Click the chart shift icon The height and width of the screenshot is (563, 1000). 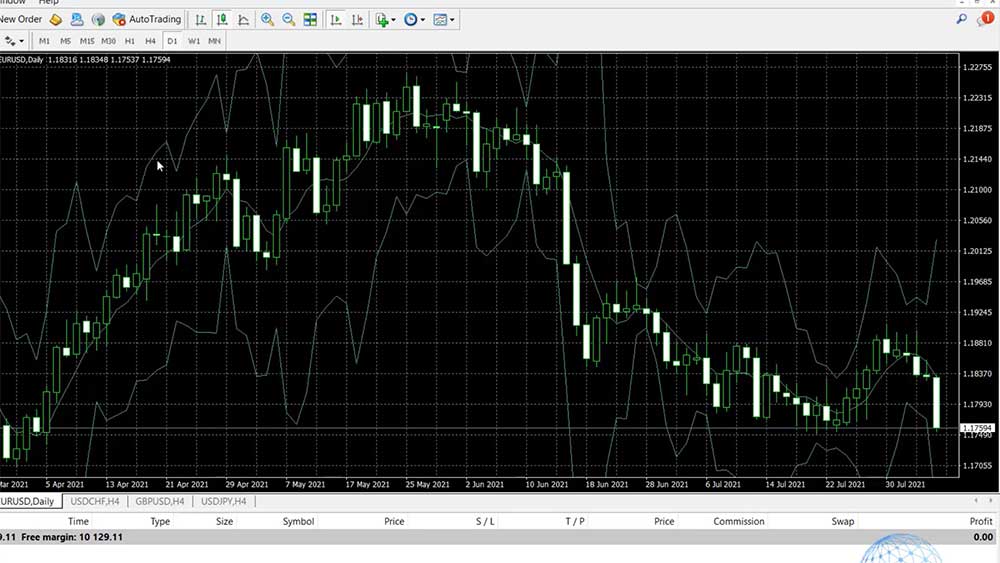pyautogui.click(x=357, y=19)
